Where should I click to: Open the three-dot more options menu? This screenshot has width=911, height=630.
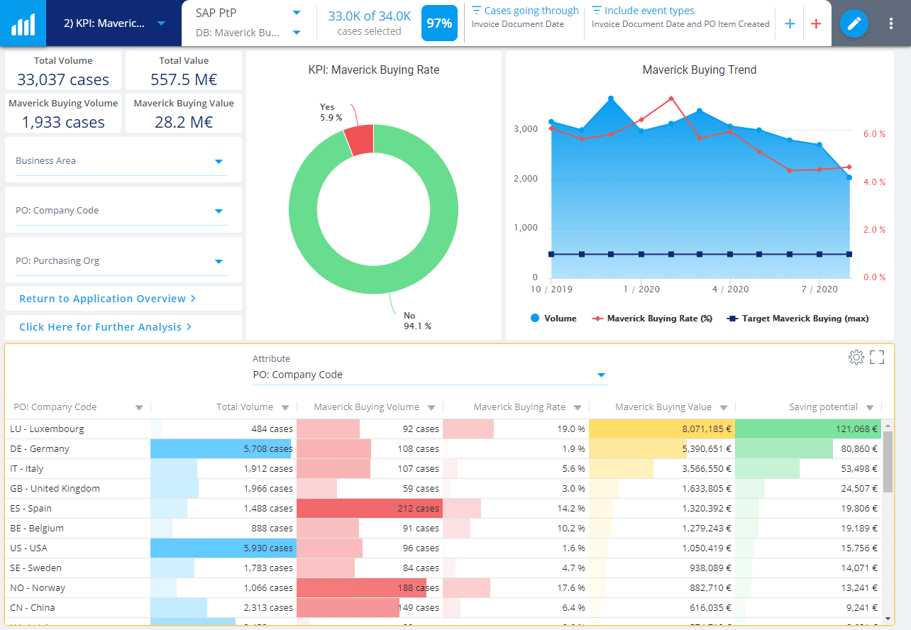pos(891,23)
